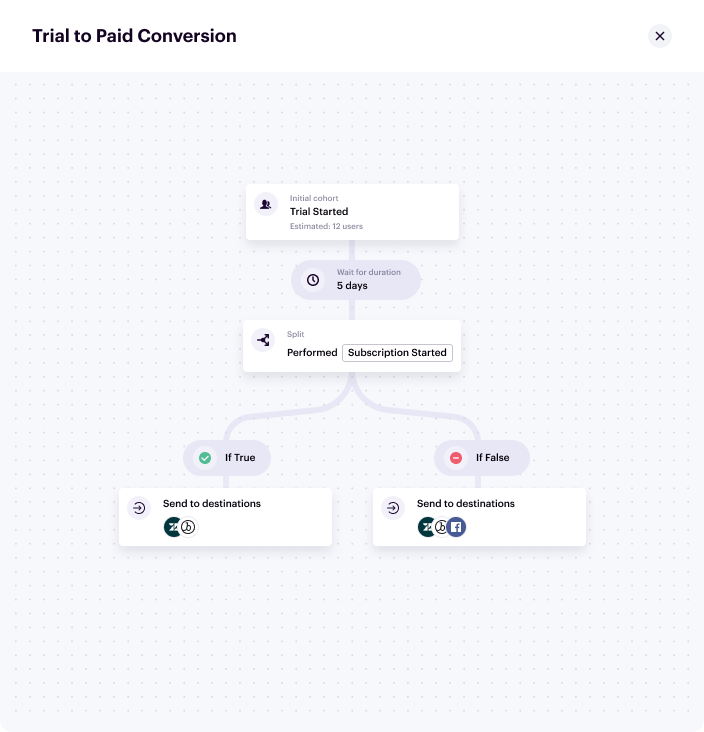Select the If False branch pill
Image resolution: width=704 pixels, height=732 pixels.
482,458
